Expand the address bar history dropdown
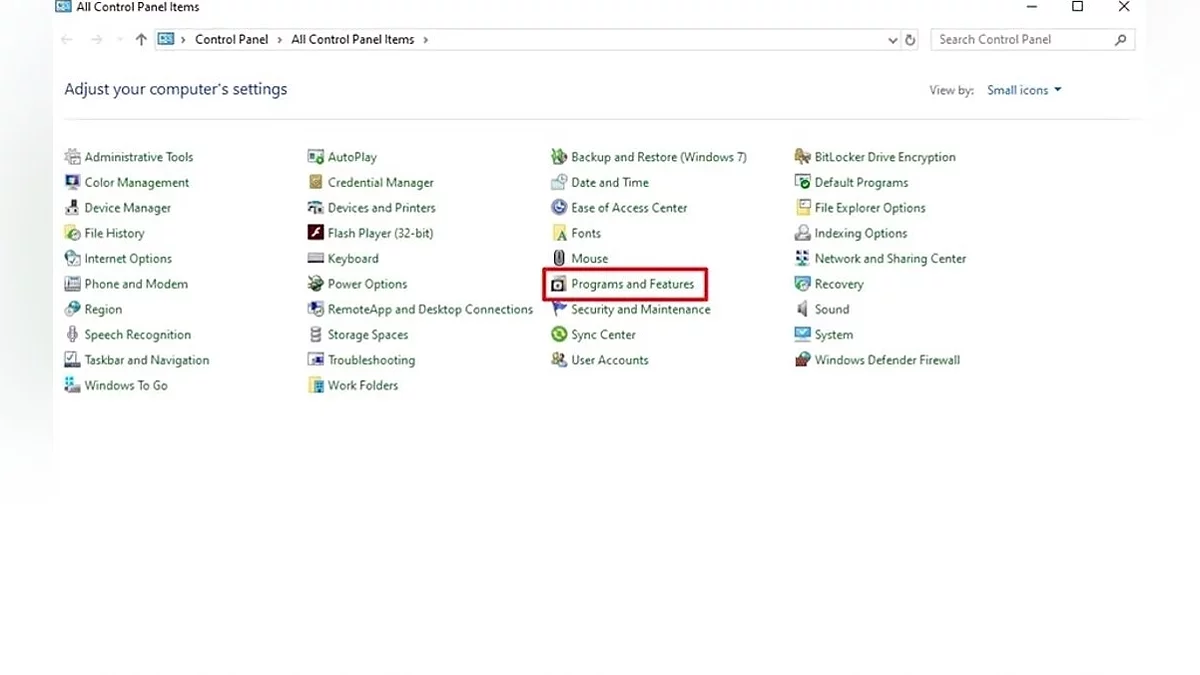Viewport: 1200px width, 675px height. [x=893, y=40]
